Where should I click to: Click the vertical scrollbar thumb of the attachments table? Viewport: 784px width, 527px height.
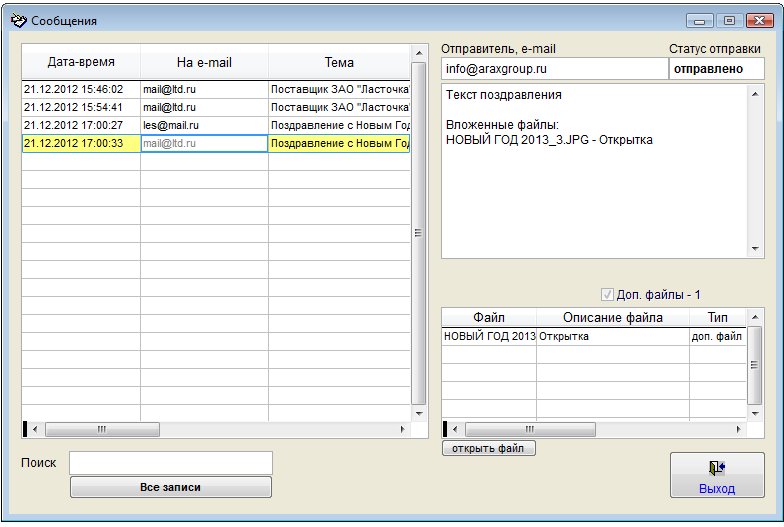[754, 365]
